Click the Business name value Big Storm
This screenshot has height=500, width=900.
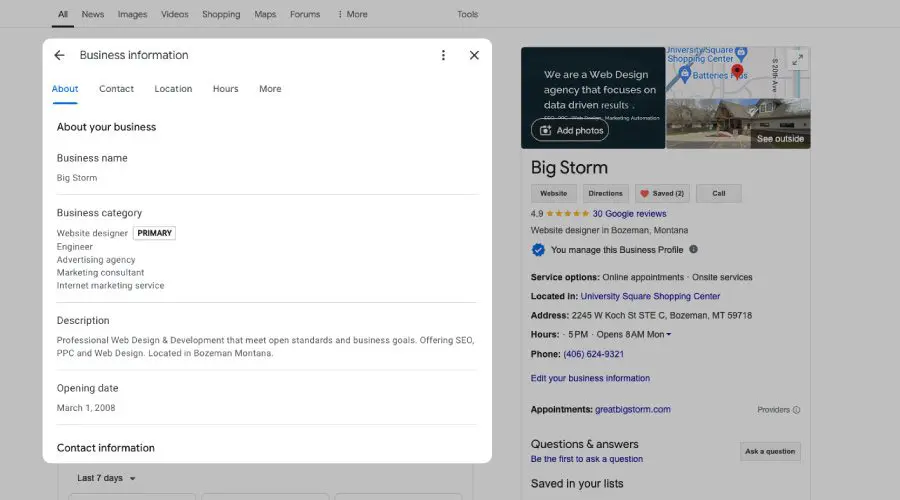coord(77,178)
